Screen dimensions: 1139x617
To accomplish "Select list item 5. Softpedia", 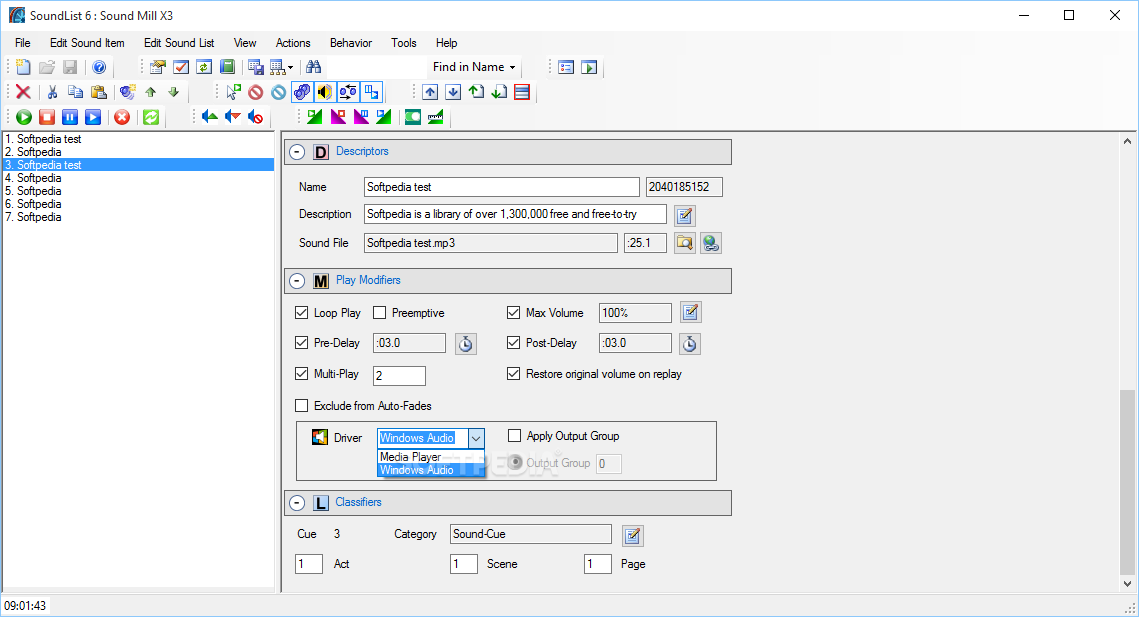I will 138,191.
